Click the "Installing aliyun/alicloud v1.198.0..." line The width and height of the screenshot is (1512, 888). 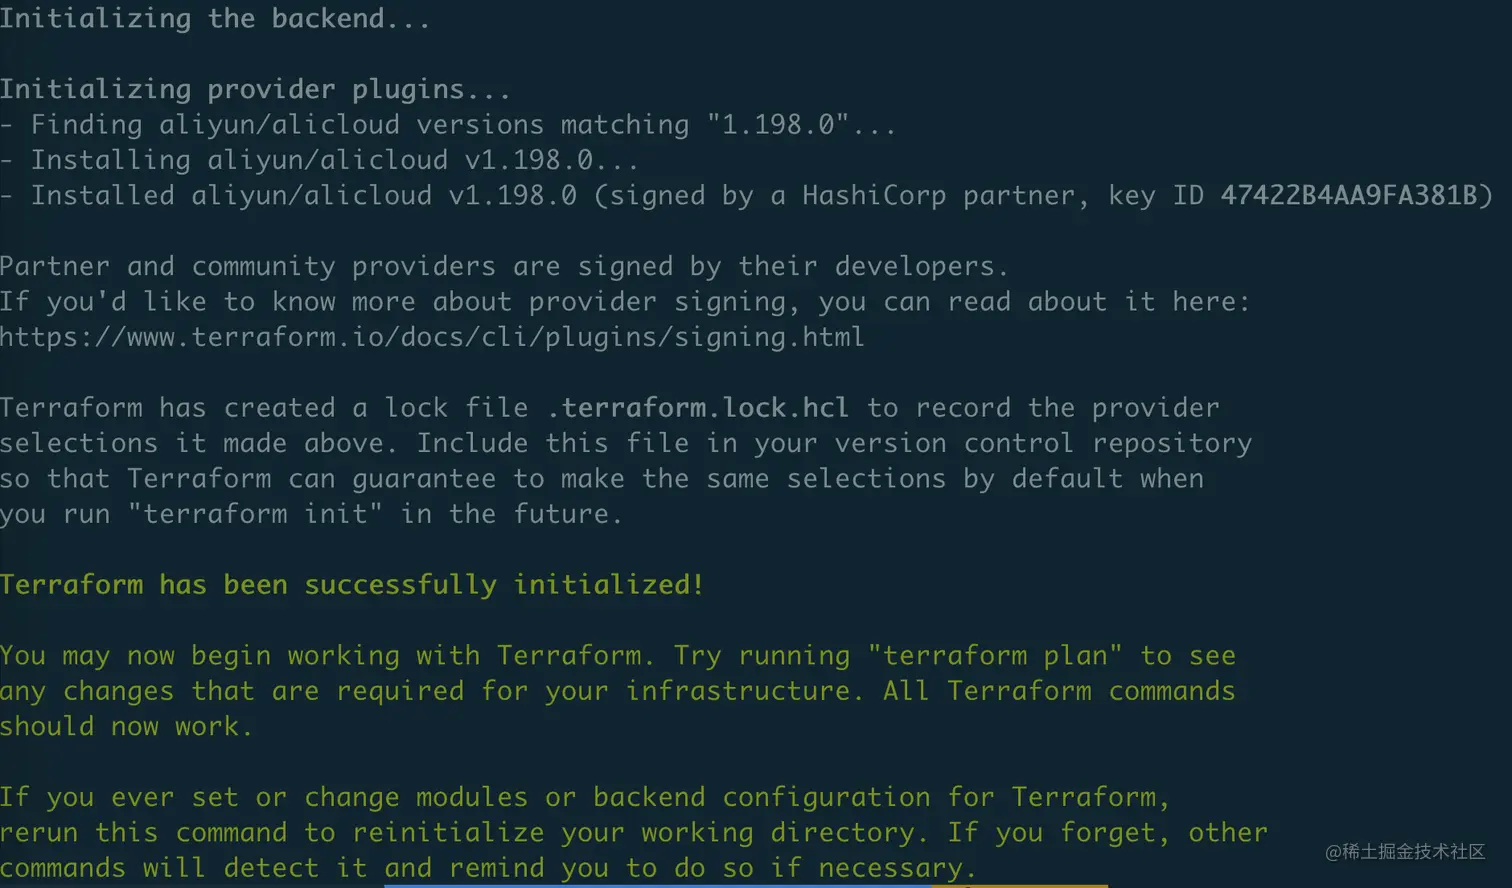319,160
